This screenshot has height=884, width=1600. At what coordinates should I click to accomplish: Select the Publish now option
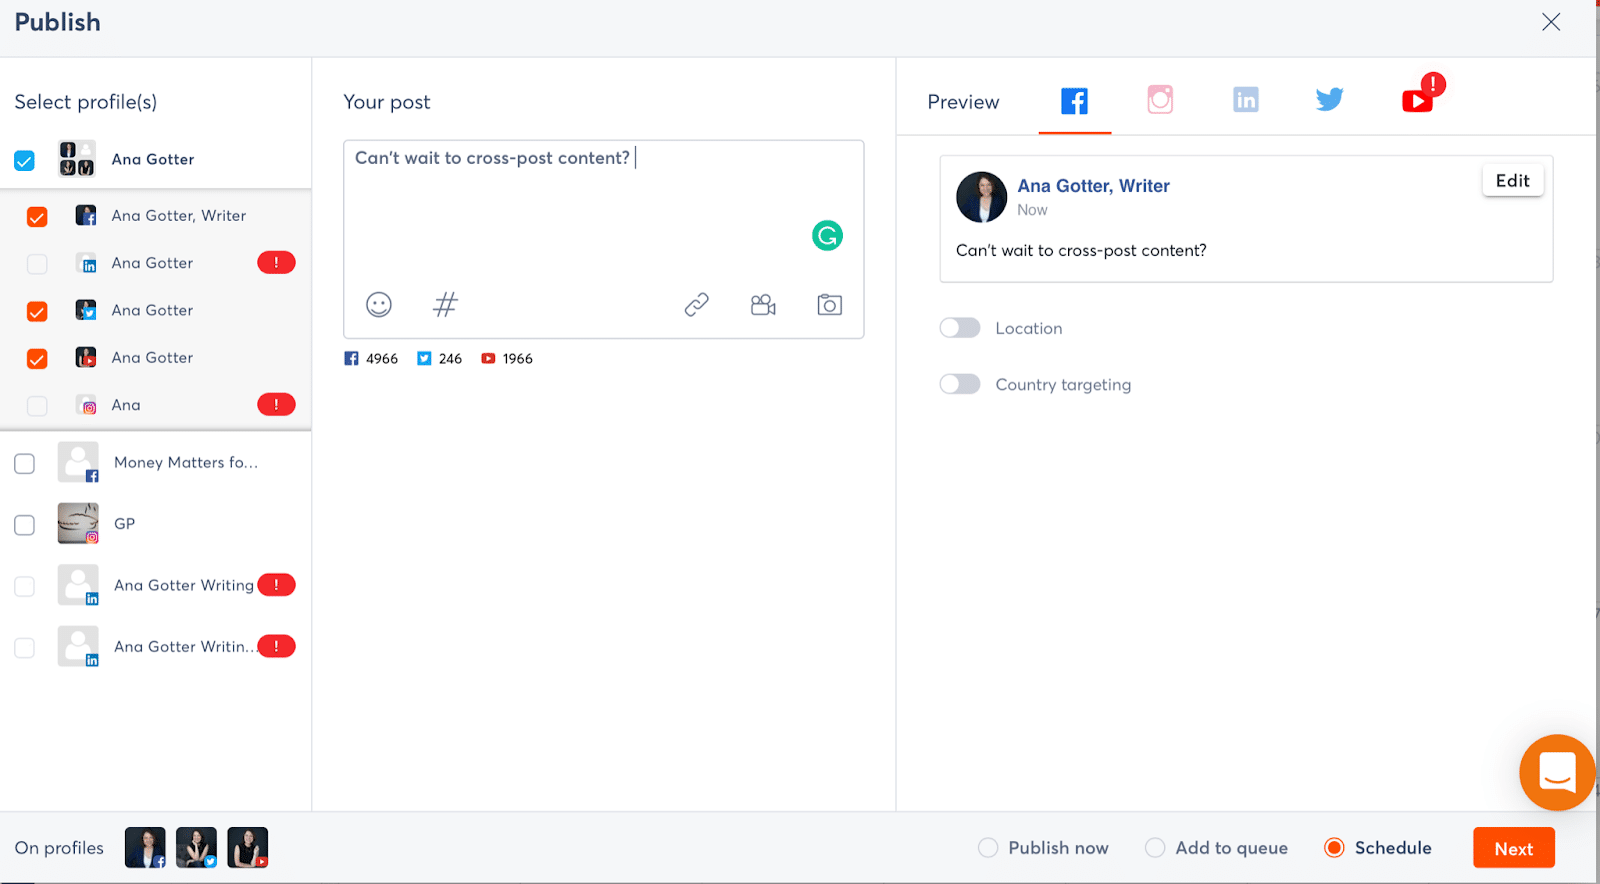[x=988, y=848]
